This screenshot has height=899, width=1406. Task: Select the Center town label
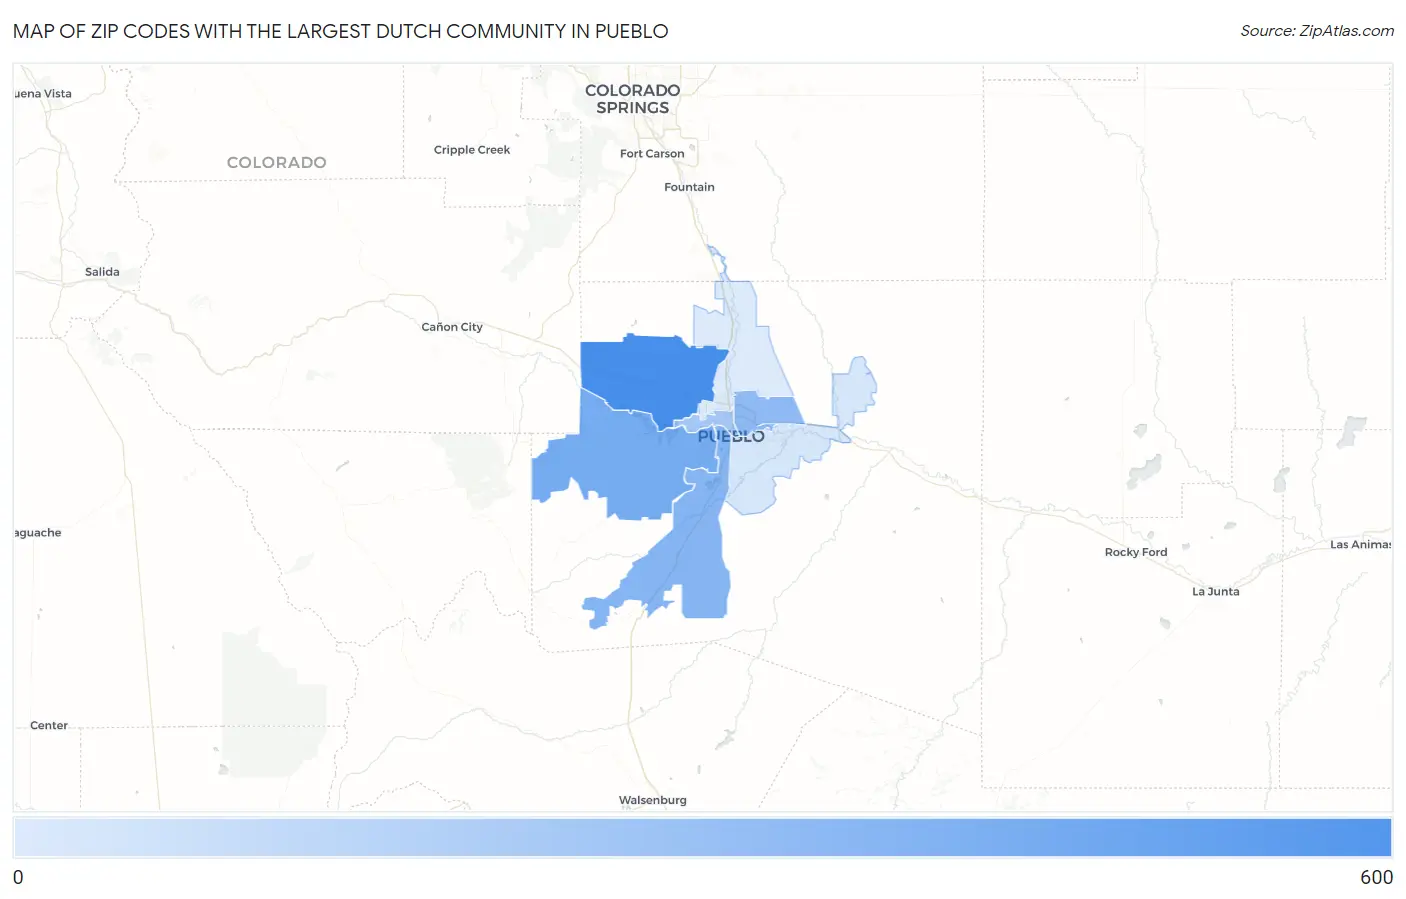tap(49, 726)
